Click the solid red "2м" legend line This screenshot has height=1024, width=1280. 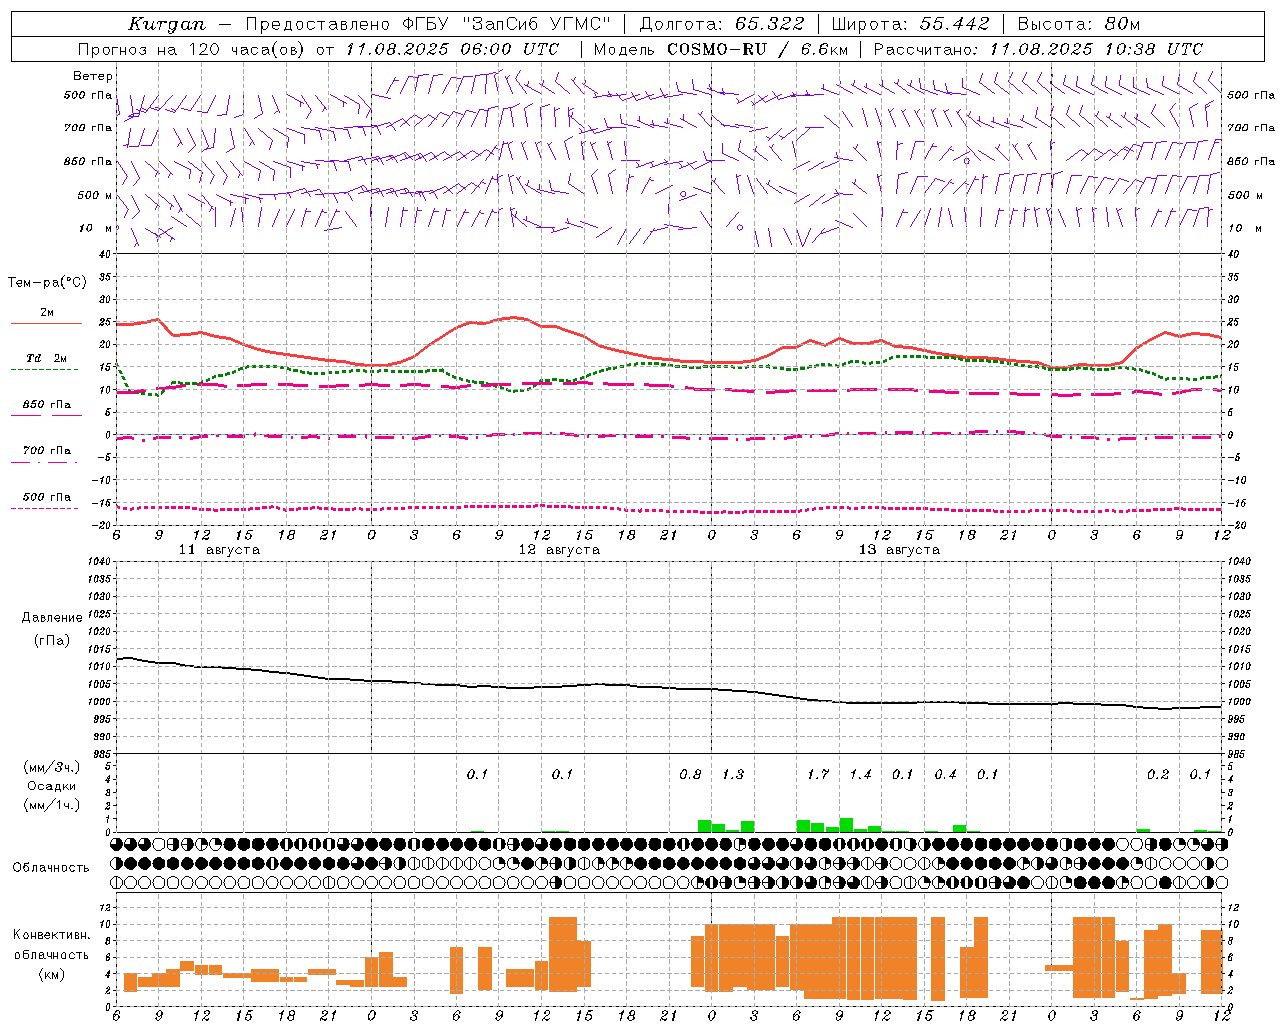46,324
